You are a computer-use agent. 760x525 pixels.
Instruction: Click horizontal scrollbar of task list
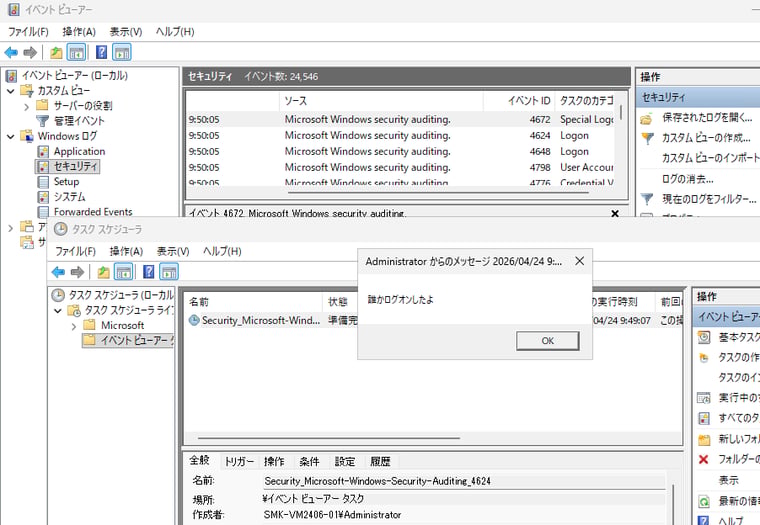click(x=329, y=438)
